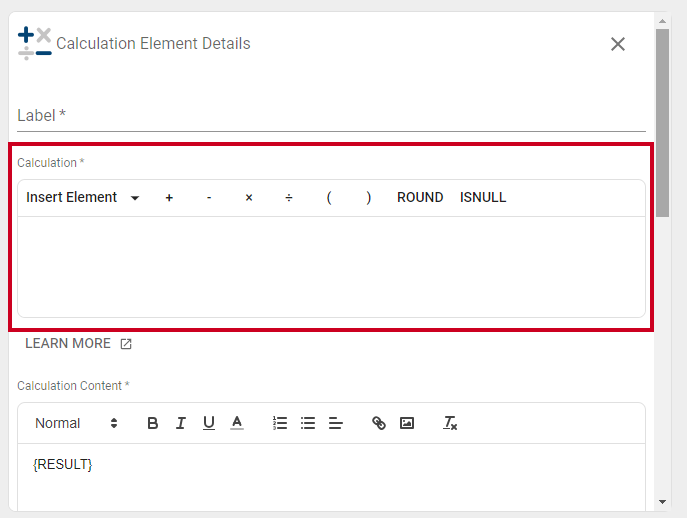Screen dimensions: 687x518
Task: Insert an image into content
Action: (407, 423)
